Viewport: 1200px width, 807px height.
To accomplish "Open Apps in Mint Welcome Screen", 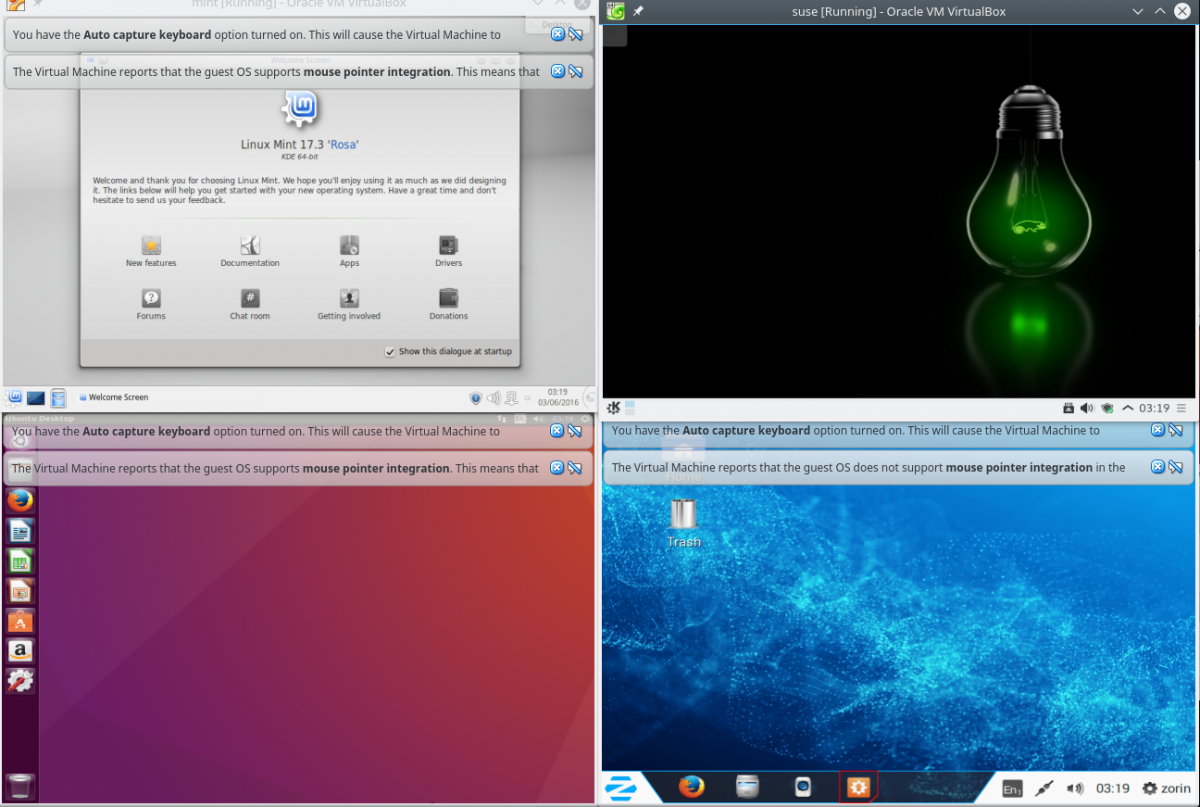I will click(349, 251).
